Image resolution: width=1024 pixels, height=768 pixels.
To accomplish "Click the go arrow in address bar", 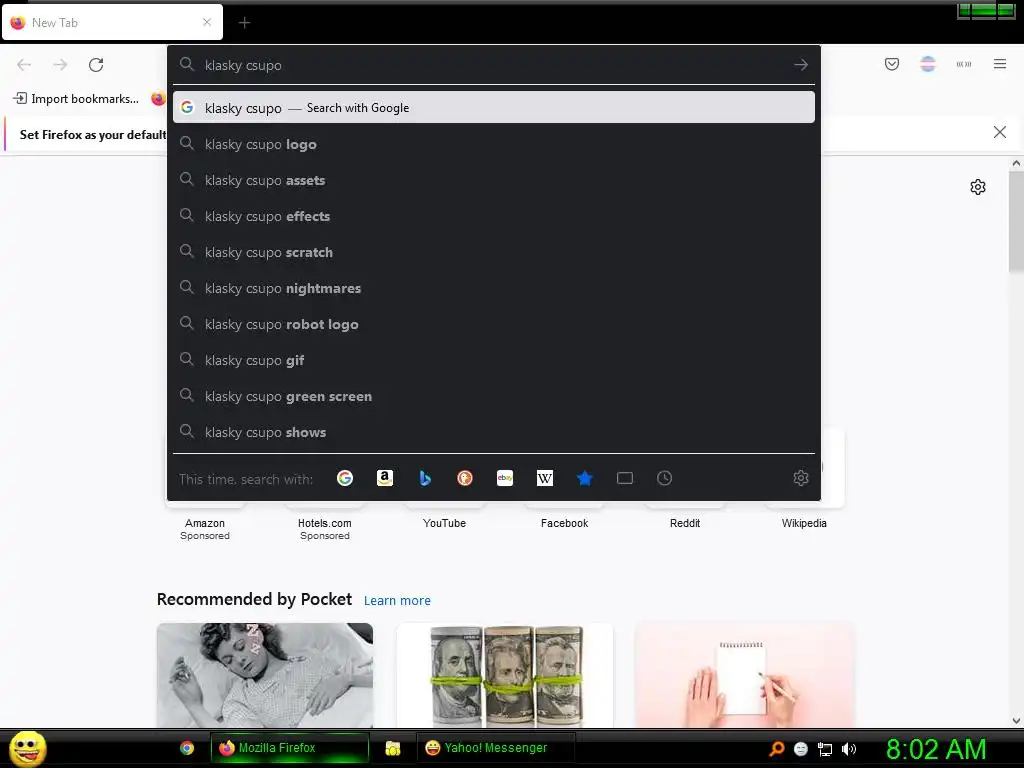I will pyautogui.click(x=801, y=65).
